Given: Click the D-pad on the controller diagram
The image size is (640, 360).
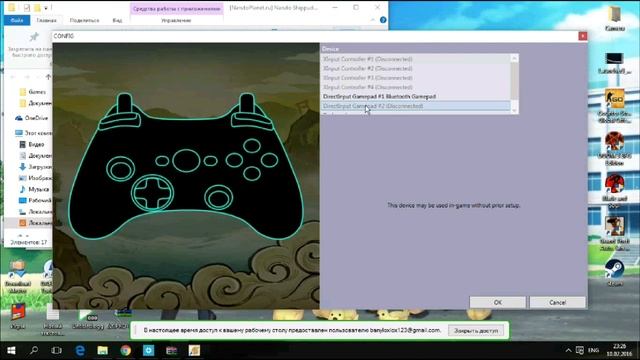Looking at the screenshot, I should [152, 193].
